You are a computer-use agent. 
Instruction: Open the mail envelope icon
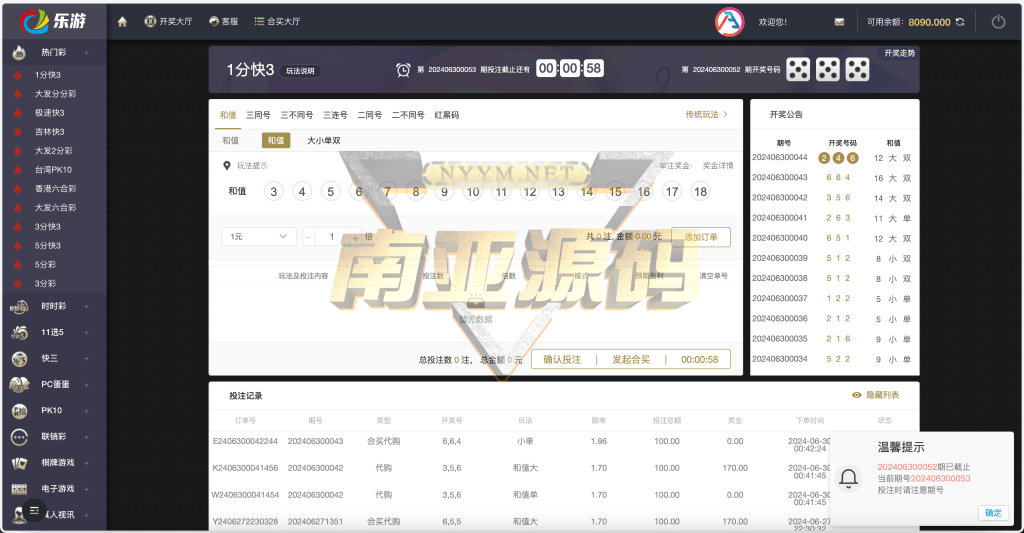tap(839, 21)
